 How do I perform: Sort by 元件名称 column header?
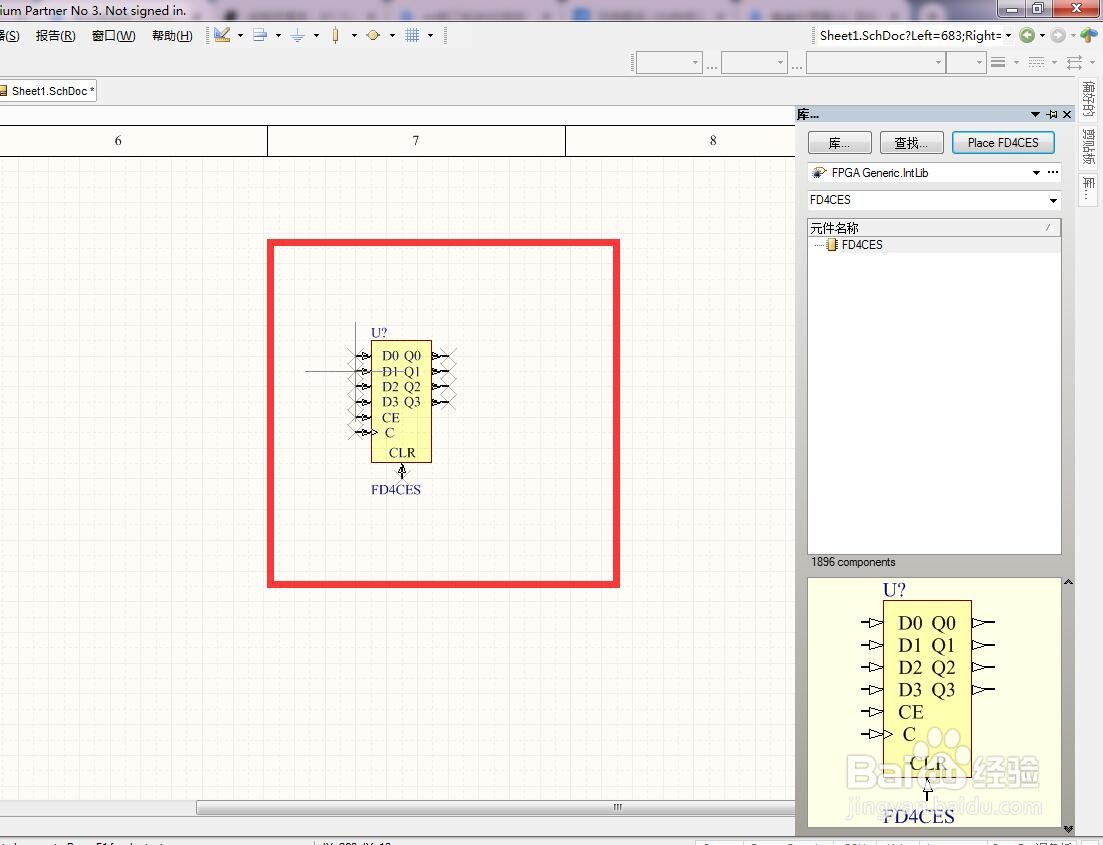pyautogui.click(x=934, y=228)
